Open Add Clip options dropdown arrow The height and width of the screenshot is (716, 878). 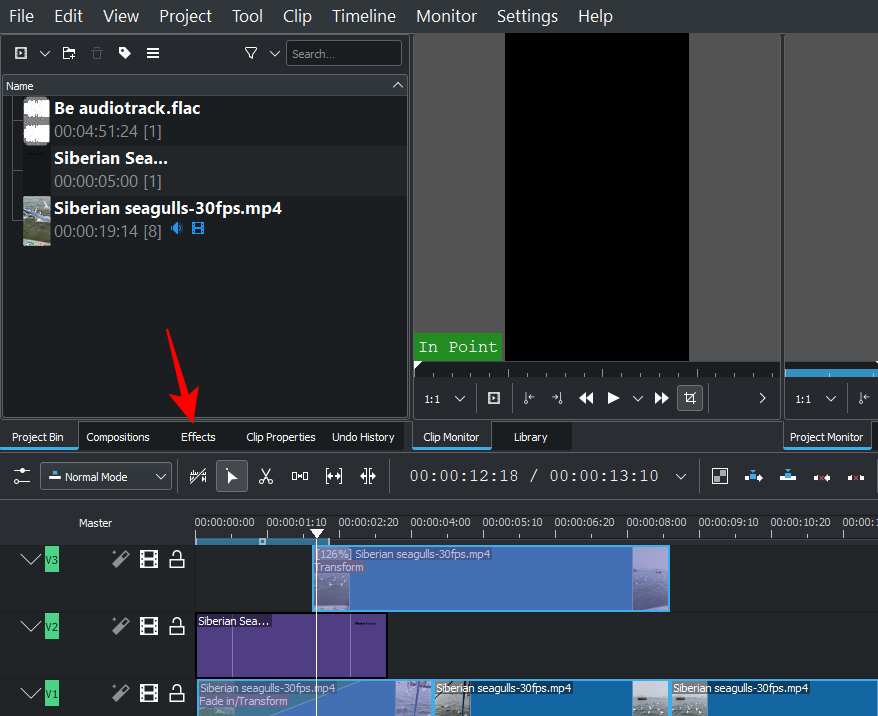tap(45, 54)
